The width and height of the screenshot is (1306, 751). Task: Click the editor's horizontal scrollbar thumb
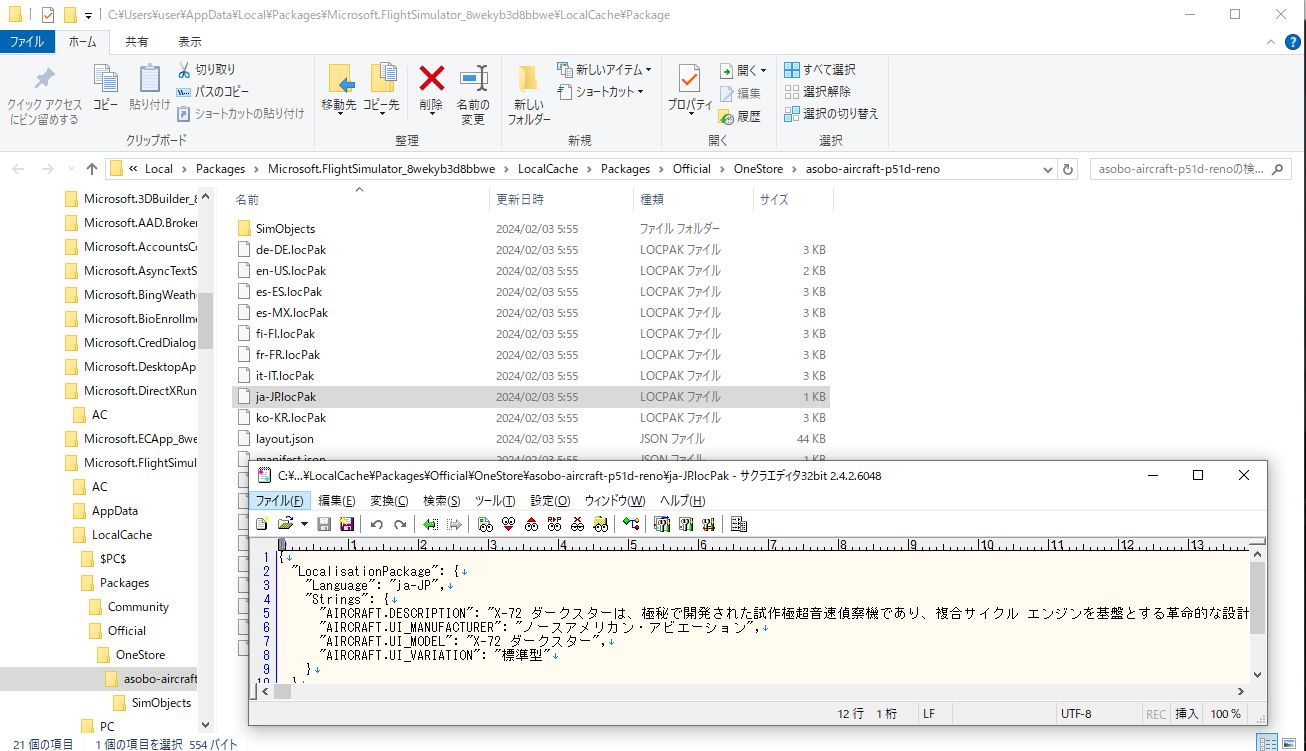click(x=282, y=691)
